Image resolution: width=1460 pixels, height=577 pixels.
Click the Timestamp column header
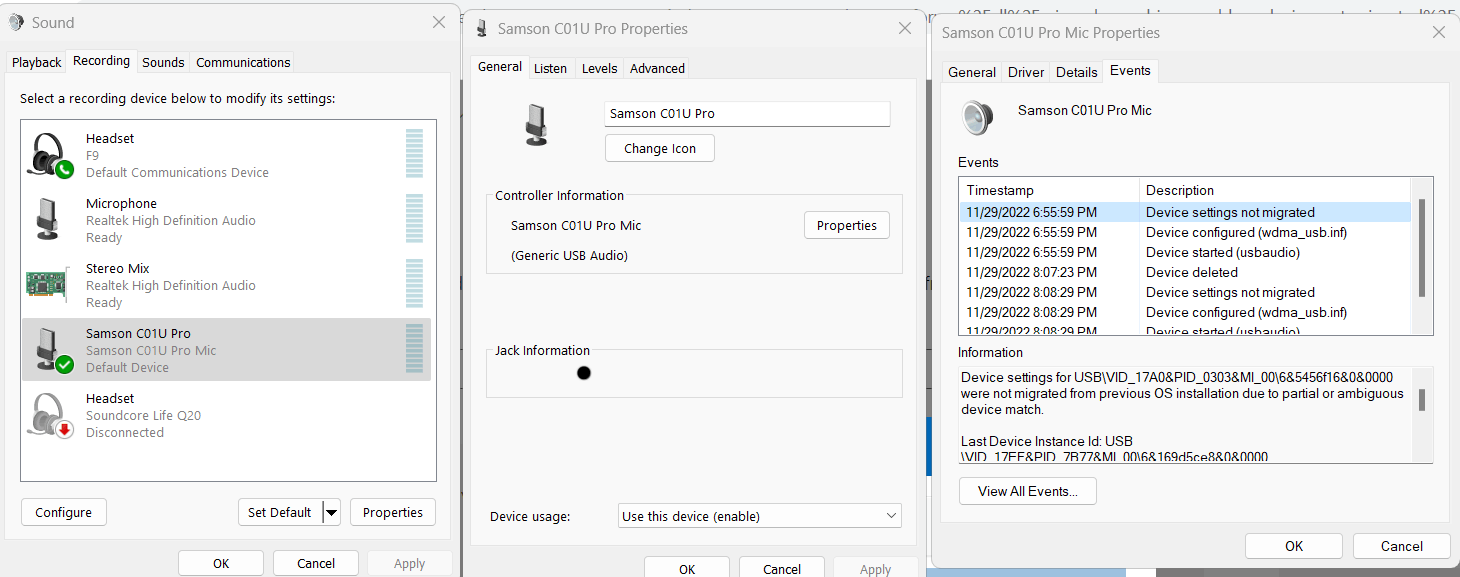pos(1049,190)
